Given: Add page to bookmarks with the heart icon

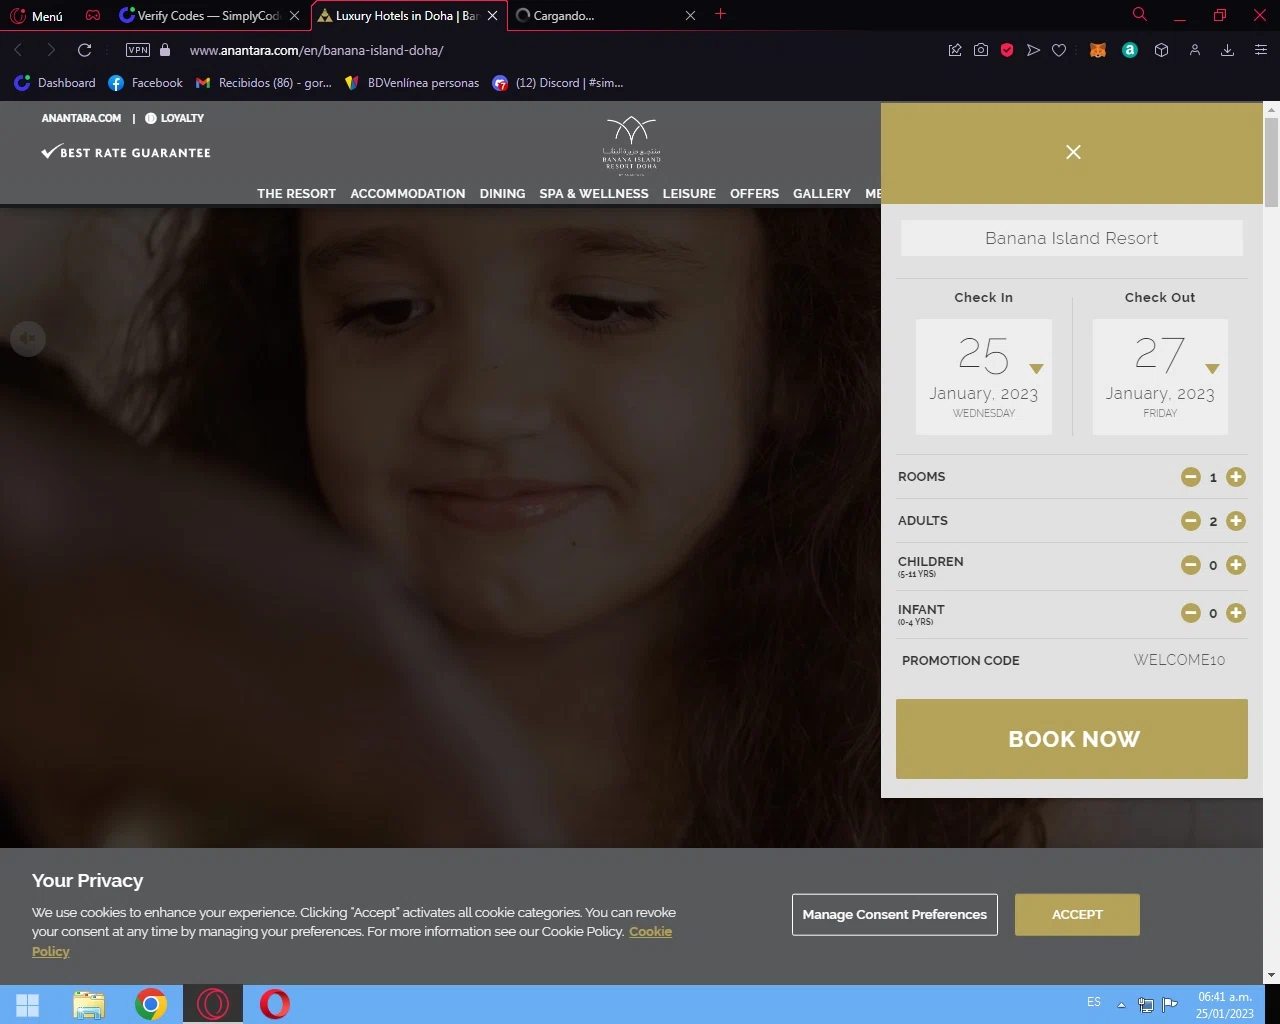Looking at the screenshot, I should tap(1059, 50).
